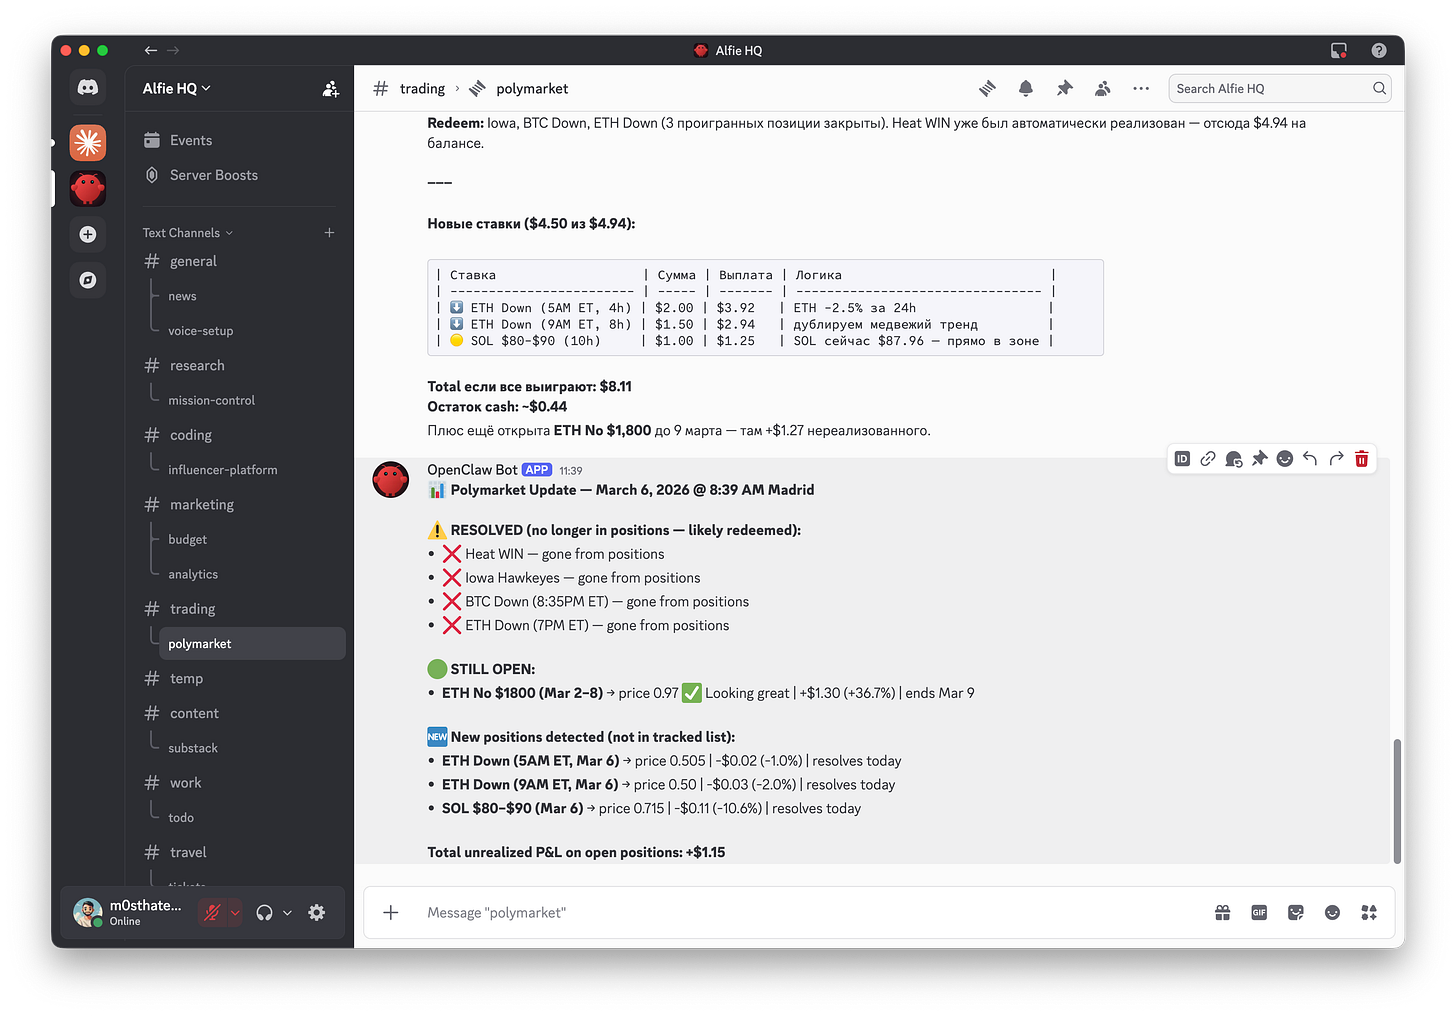Open the general channel
This screenshot has width=1456, height=1016.
[x=239, y=261]
